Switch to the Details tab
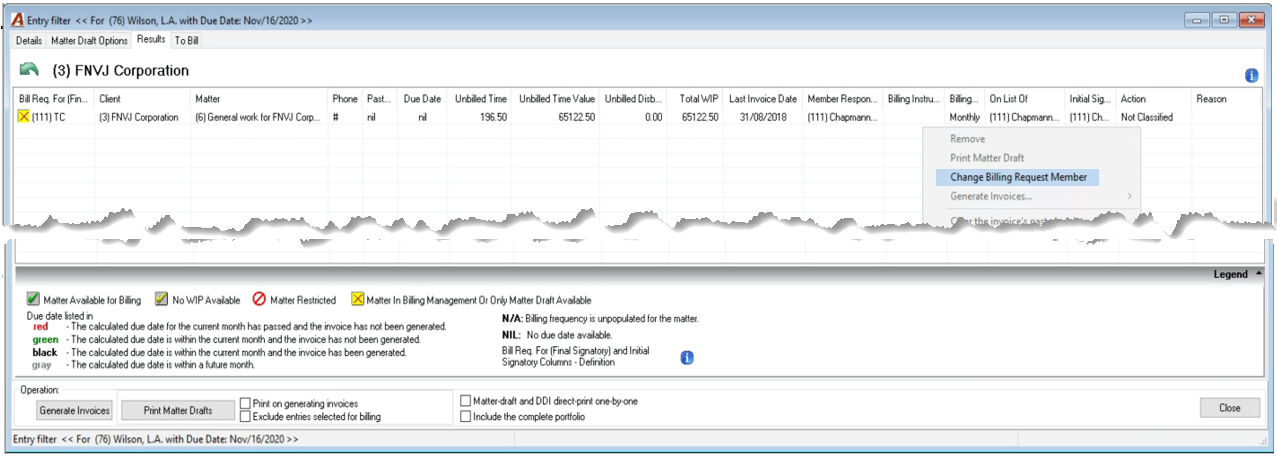 coord(29,41)
